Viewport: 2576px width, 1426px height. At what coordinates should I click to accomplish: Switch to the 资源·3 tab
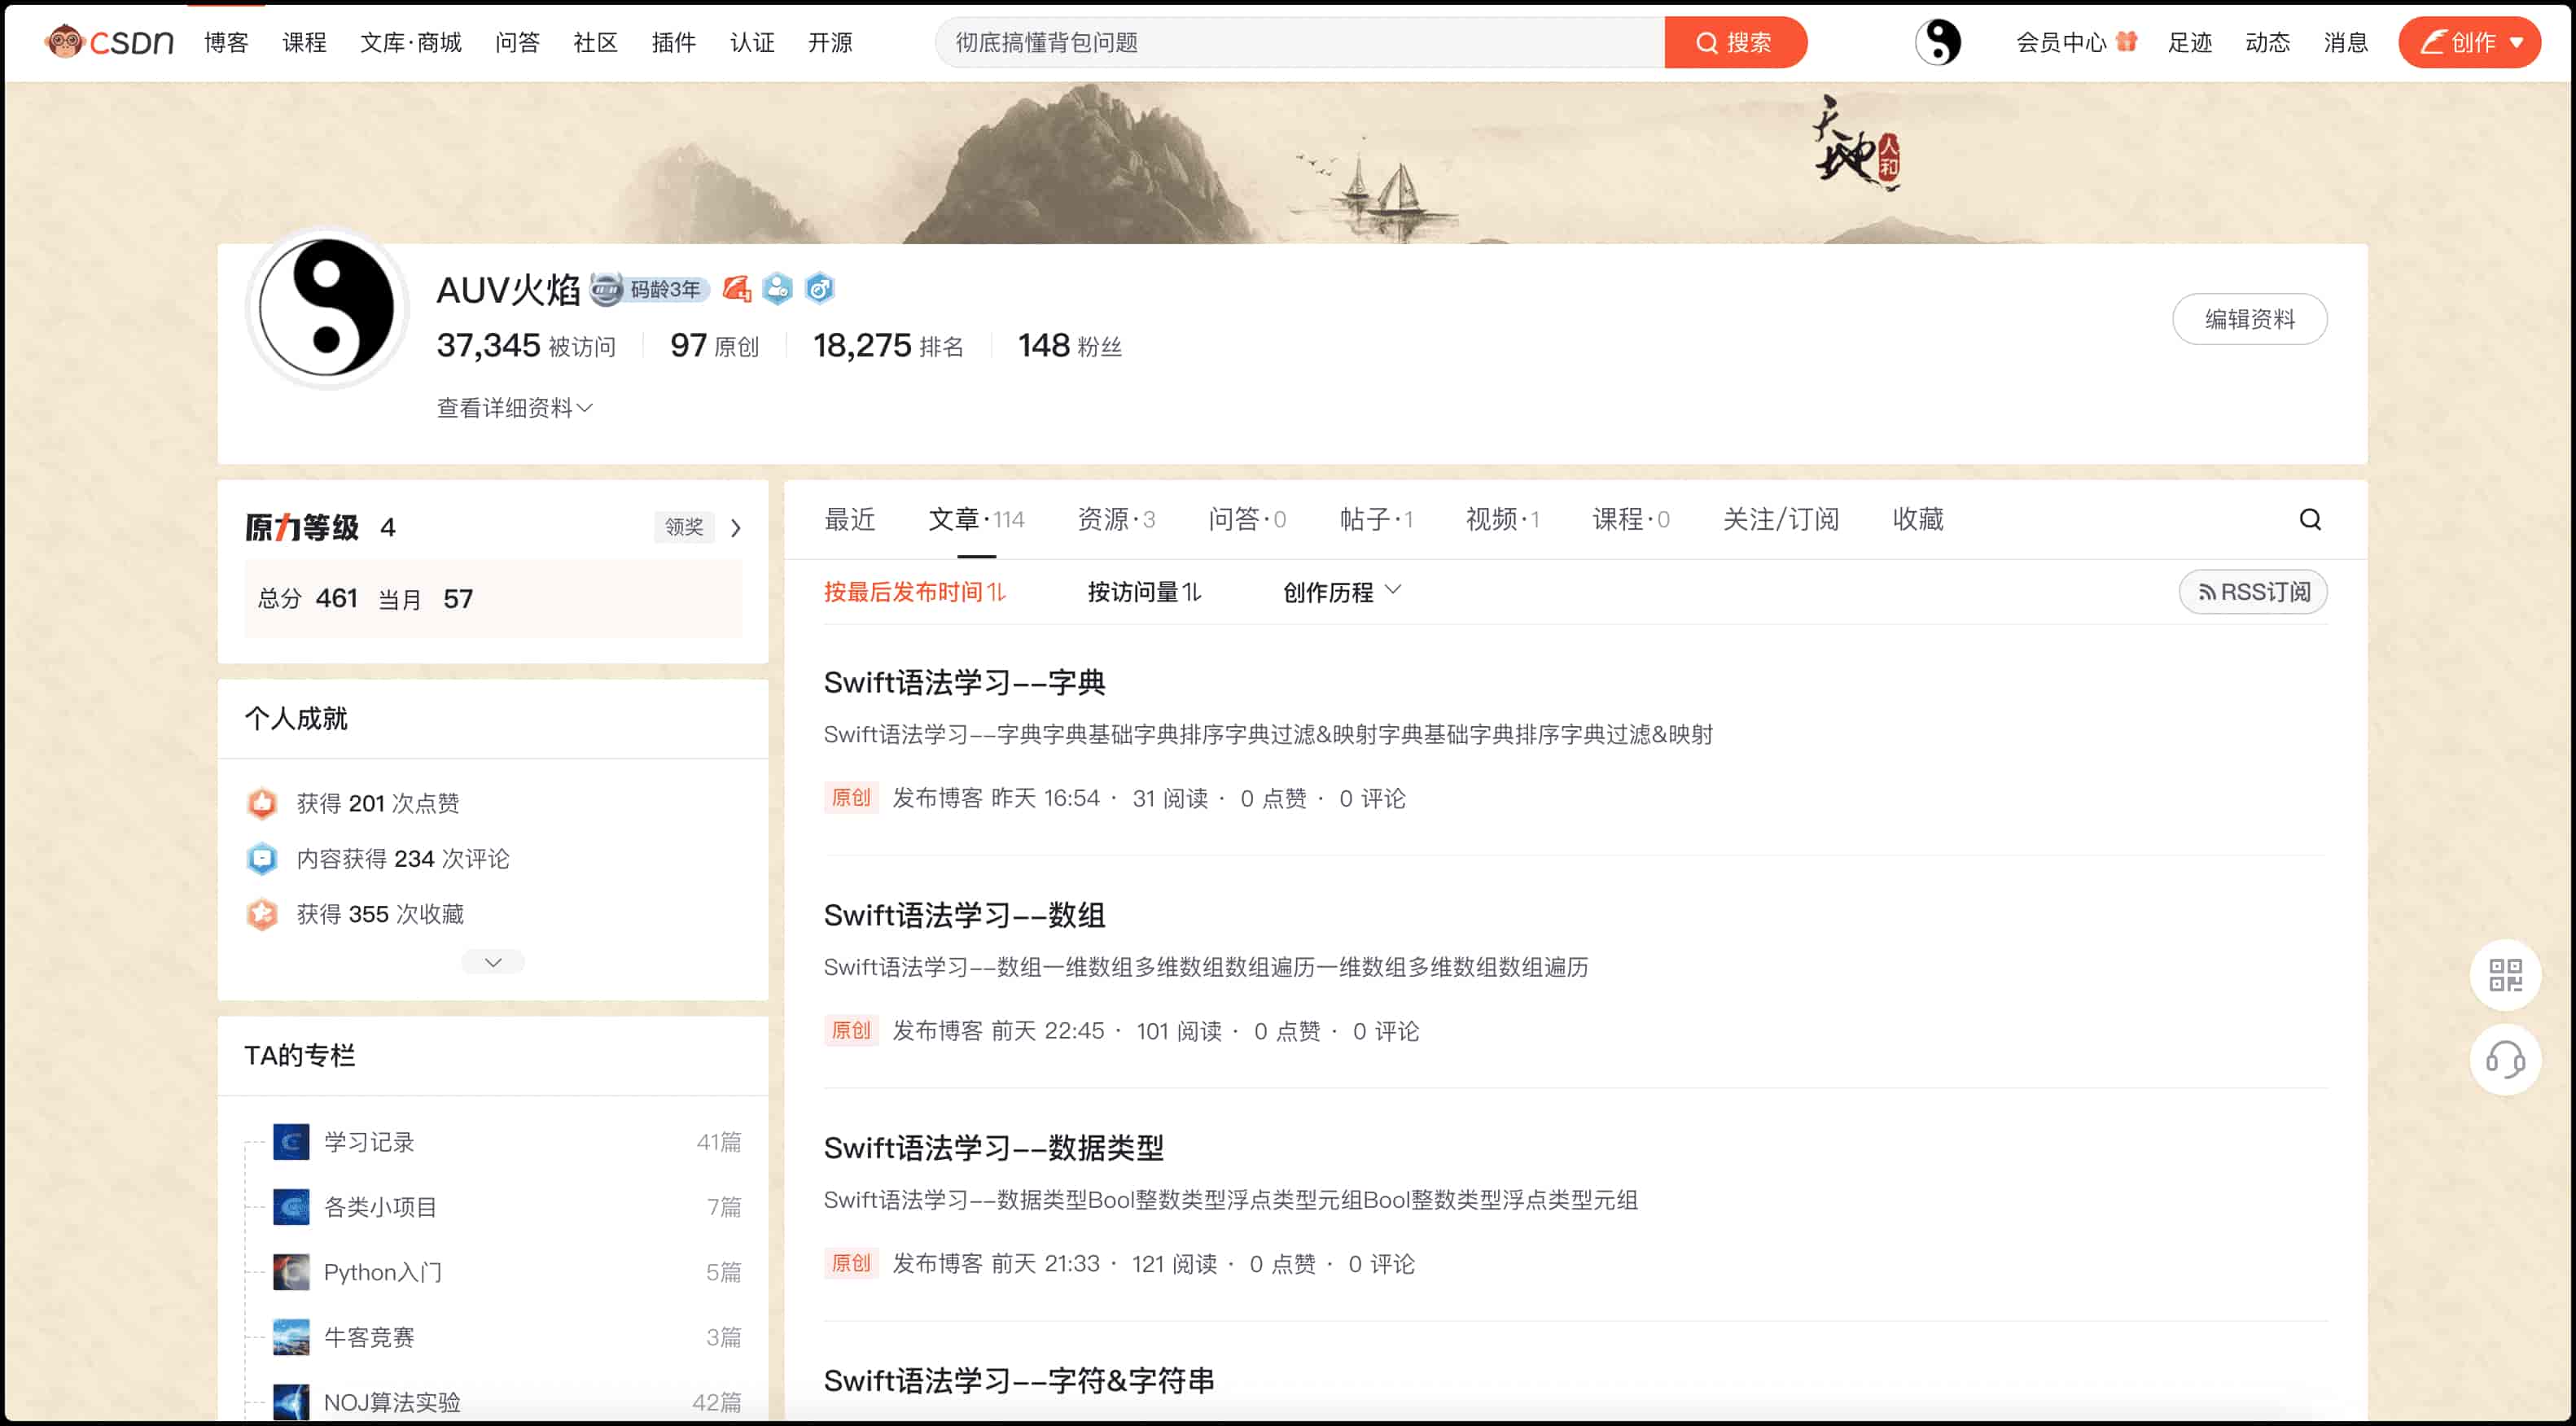(x=1116, y=519)
